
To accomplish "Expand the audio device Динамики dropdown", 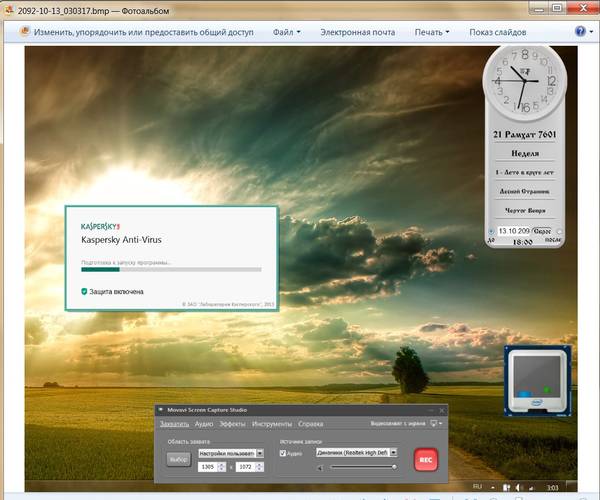I will 395,453.
